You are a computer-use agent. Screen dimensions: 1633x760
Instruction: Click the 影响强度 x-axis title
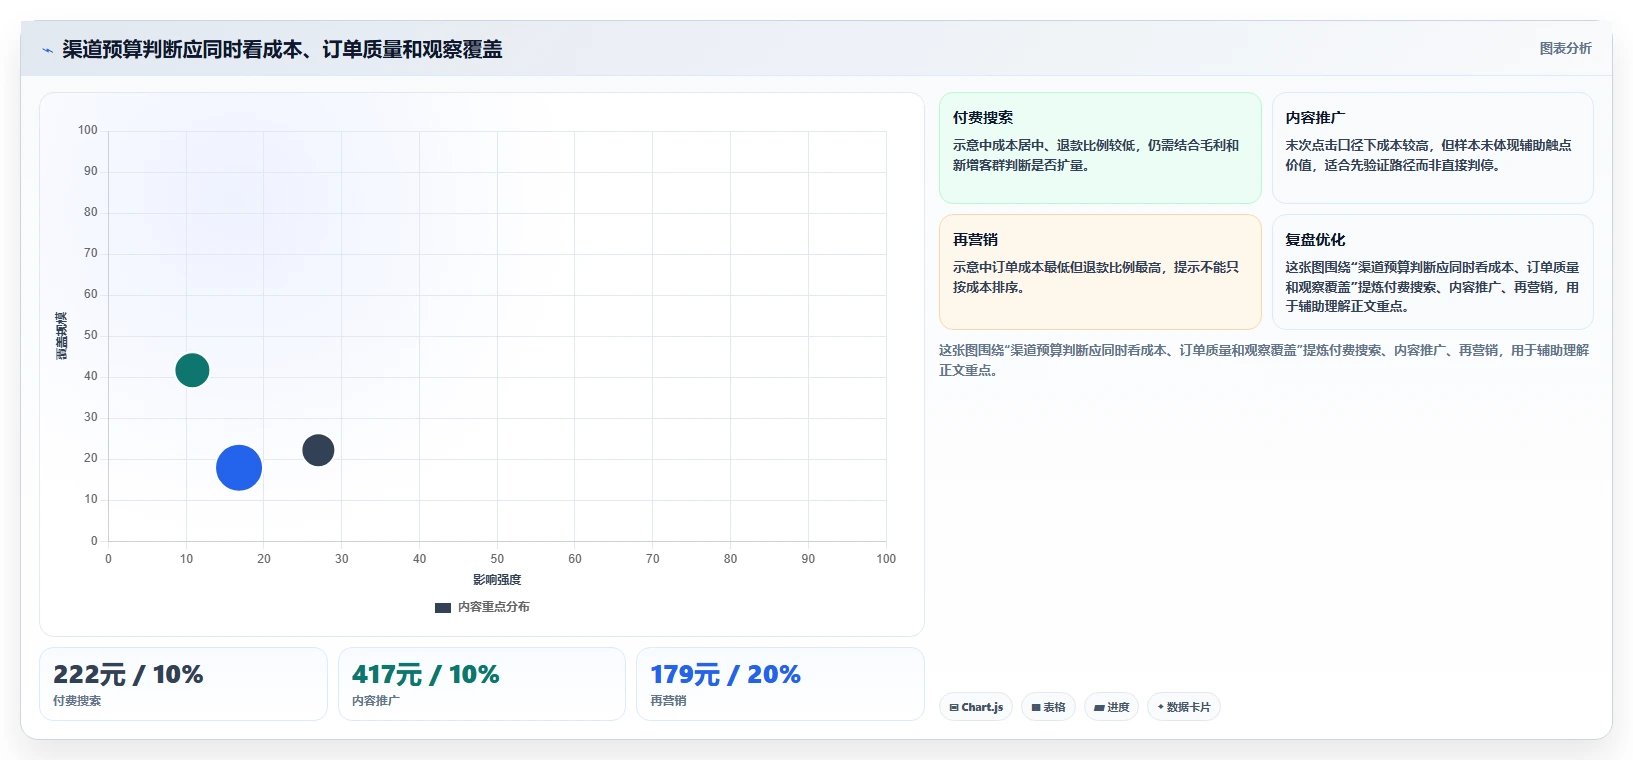pyautogui.click(x=497, y=580)
